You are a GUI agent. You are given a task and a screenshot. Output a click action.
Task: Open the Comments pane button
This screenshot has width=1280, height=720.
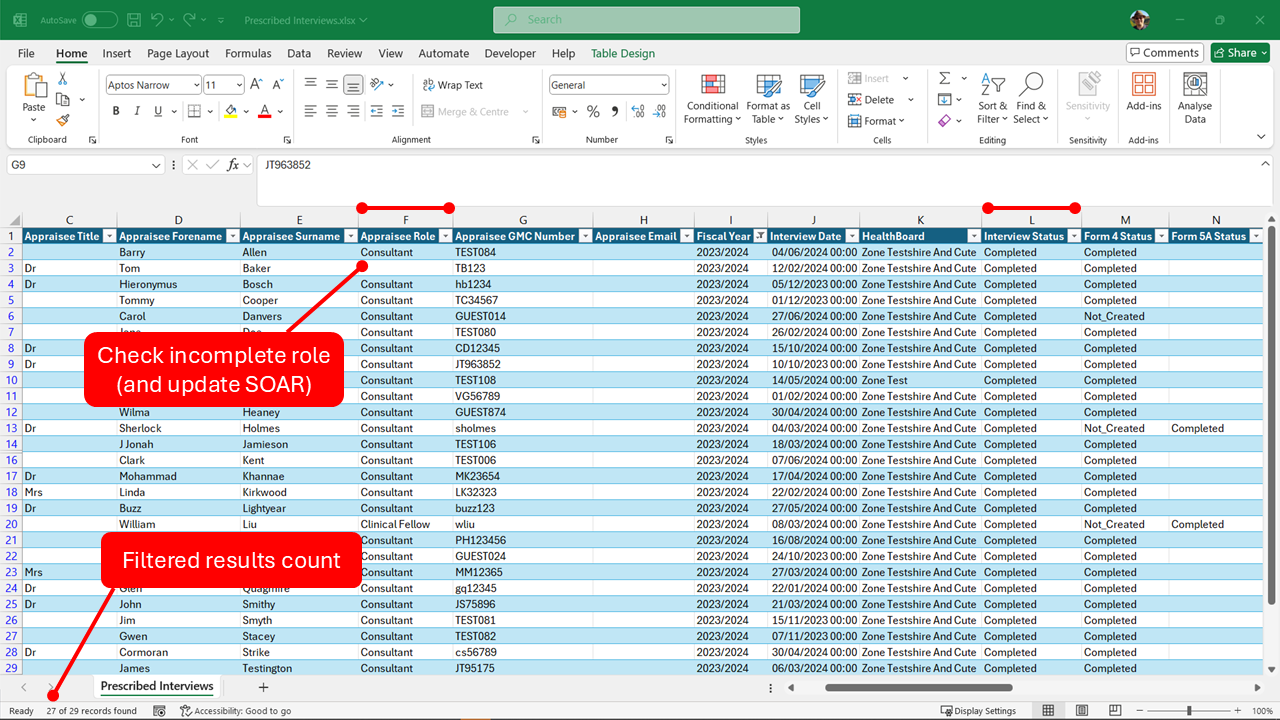pyautogui.click(x=1164, y=53)
